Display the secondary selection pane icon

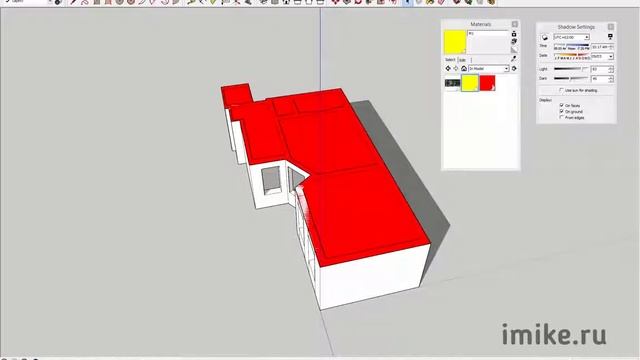point(514,33)
